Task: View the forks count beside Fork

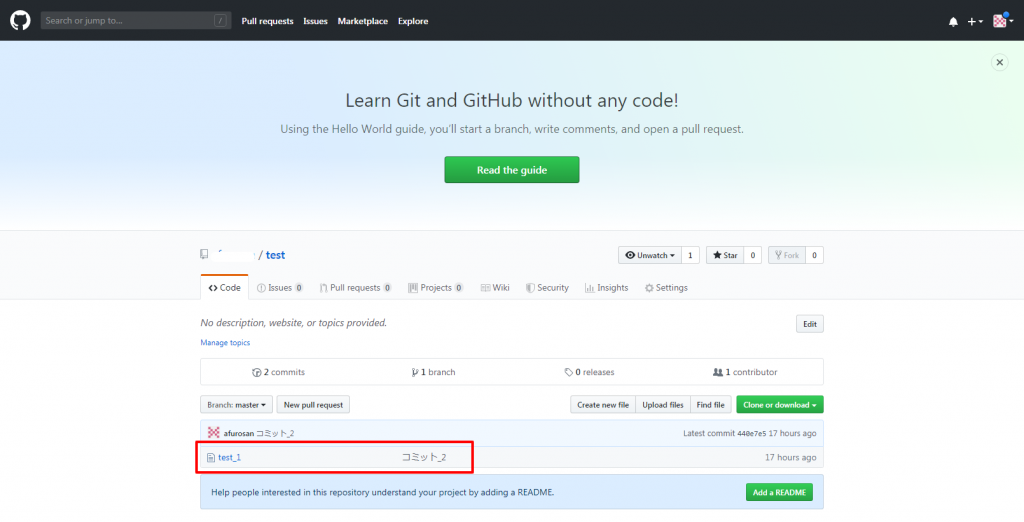Action: [814, 255]
